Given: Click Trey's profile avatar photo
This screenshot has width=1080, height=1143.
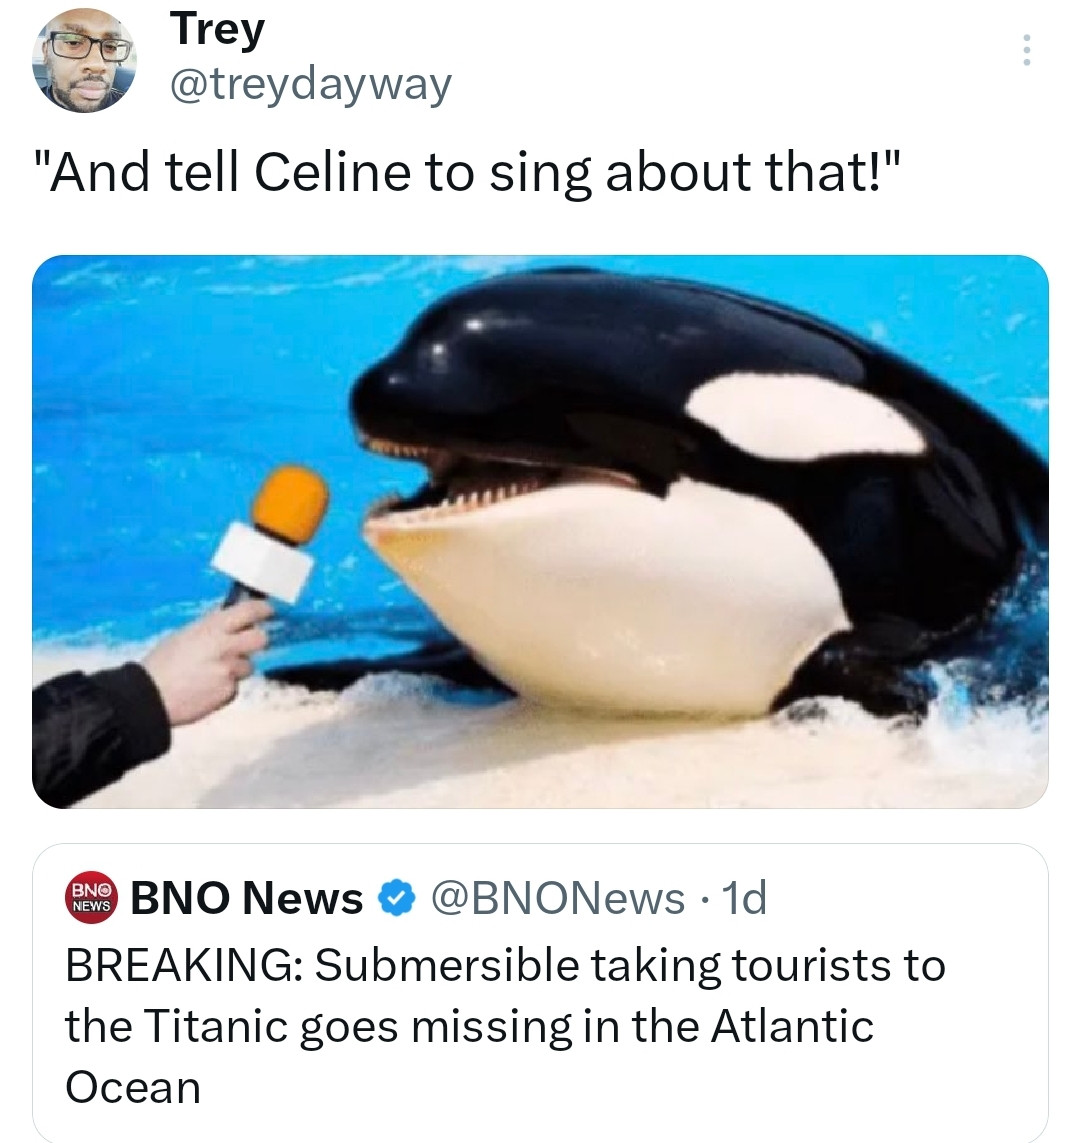Looking at the screenshot, I should click(85, 62).
